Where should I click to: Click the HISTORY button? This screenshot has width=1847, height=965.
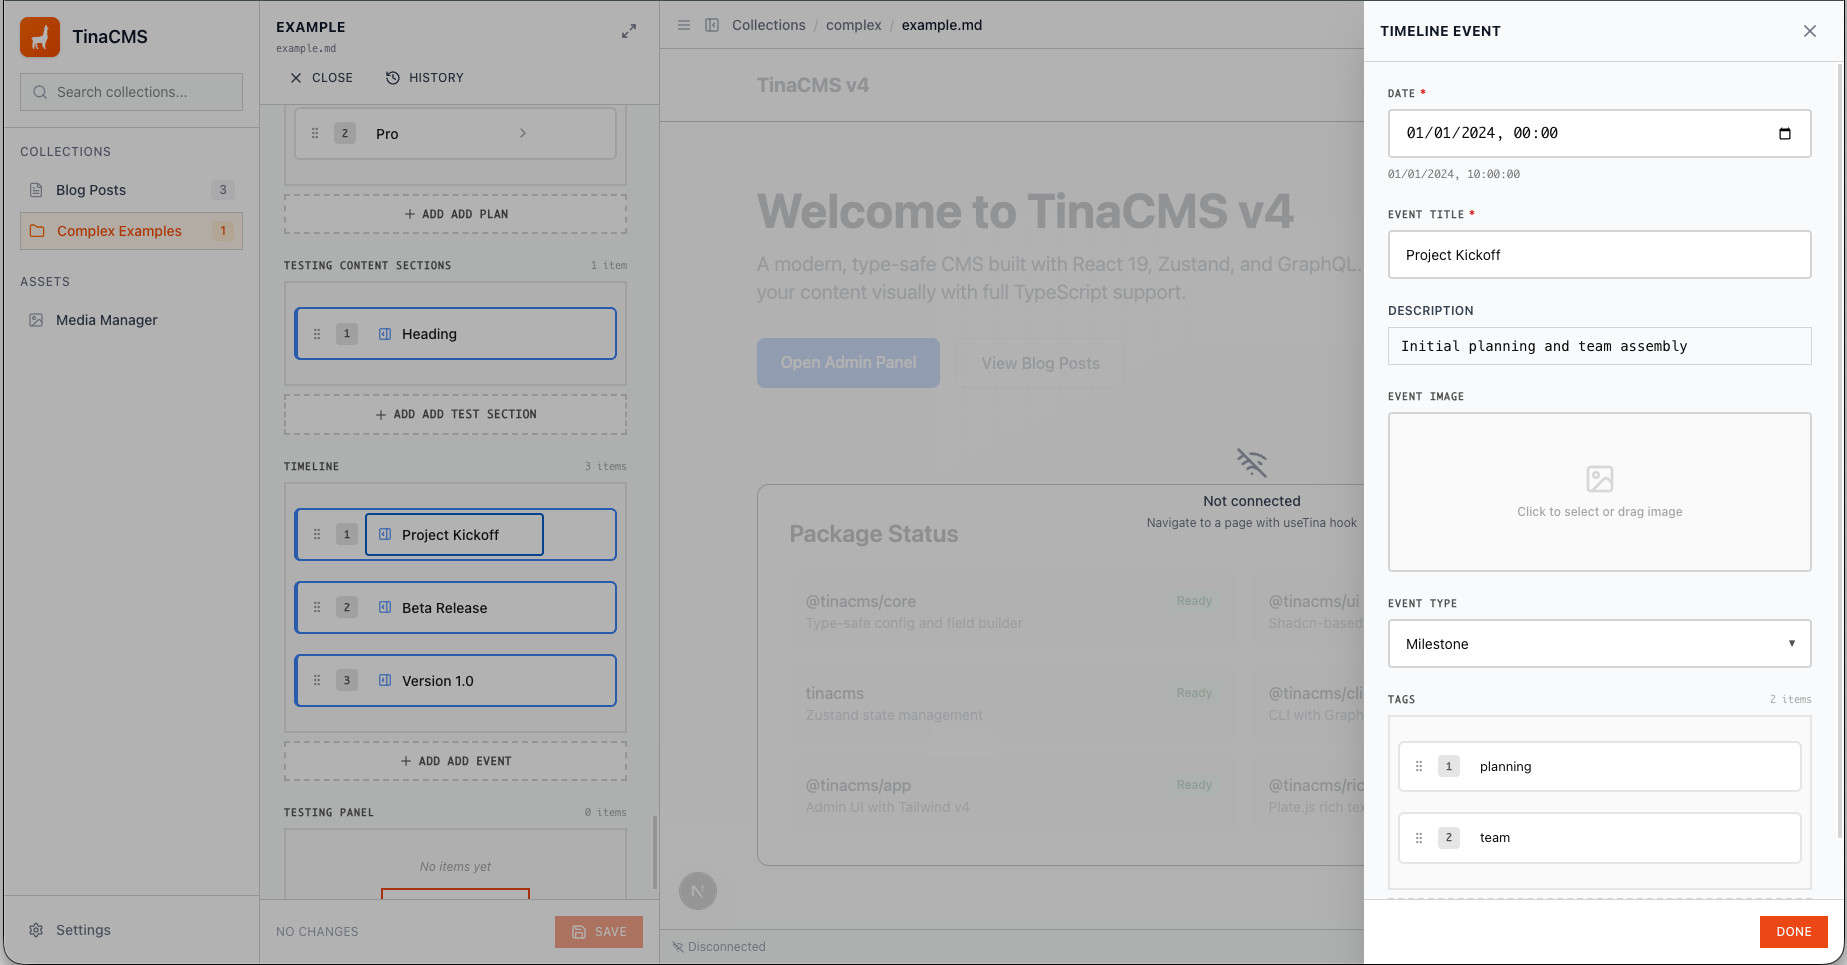[425, 78]
